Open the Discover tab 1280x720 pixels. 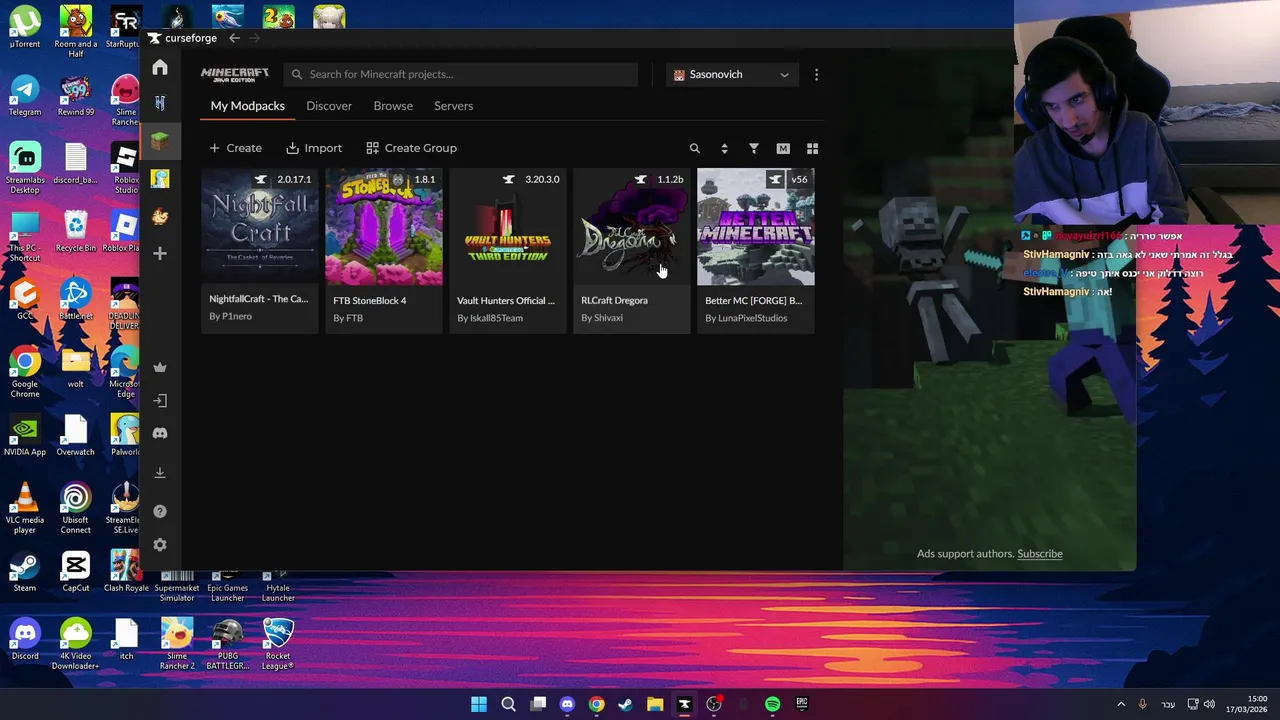(329, 106)
